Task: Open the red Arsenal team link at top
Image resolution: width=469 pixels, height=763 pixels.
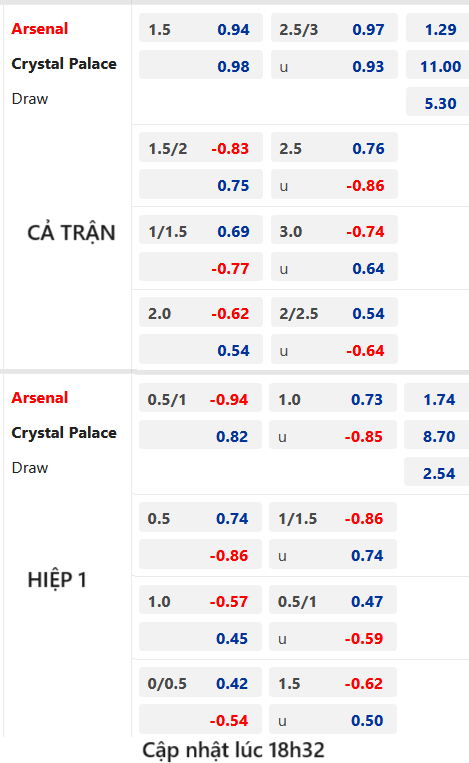Action: pyautogui.click(x=39, y=29)
